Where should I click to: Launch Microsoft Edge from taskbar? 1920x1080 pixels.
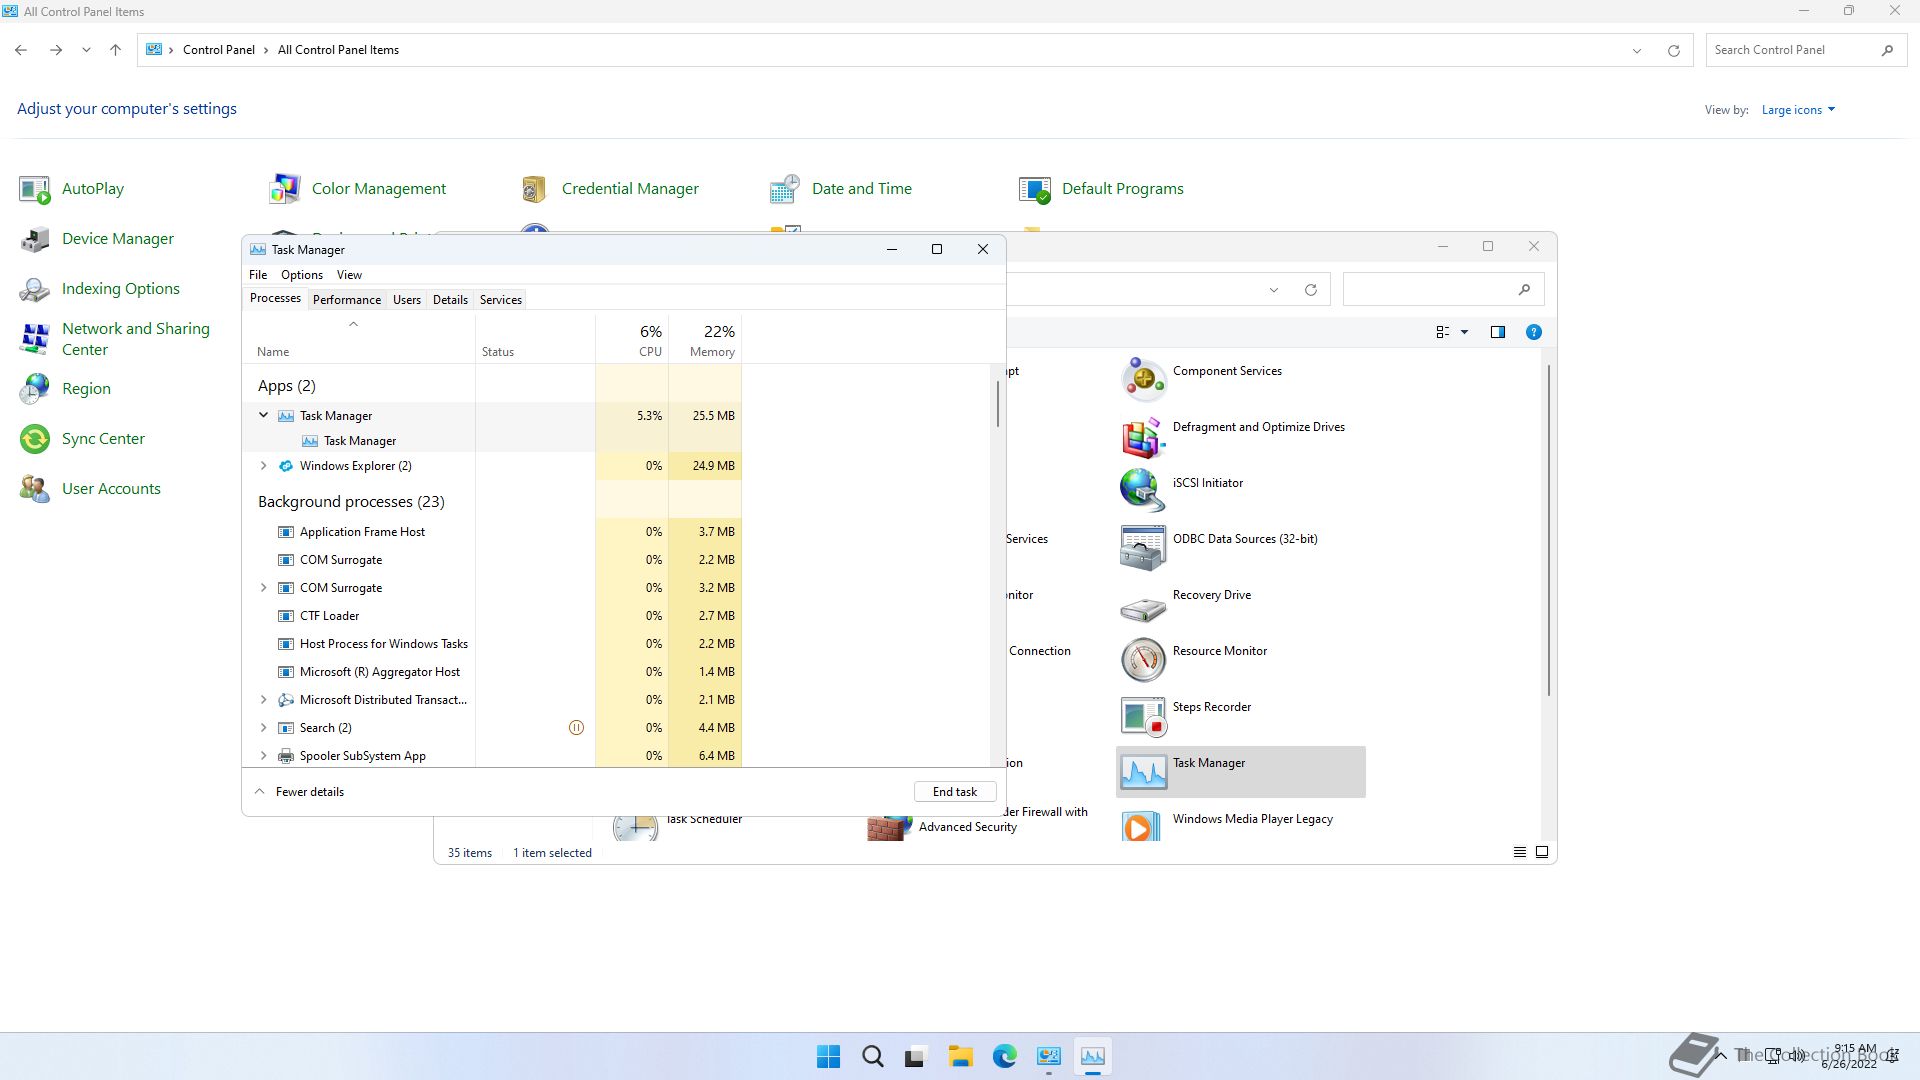click(1004, 1057)
